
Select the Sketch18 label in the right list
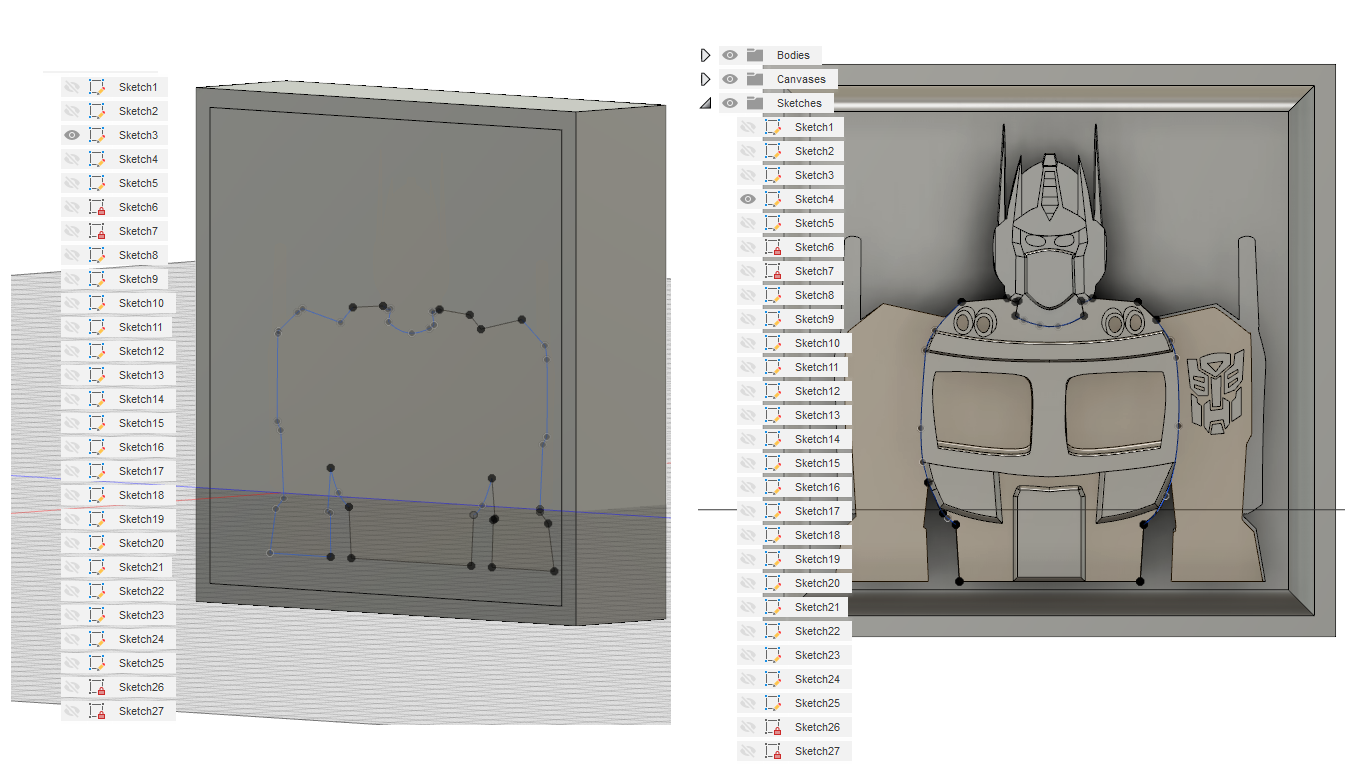(x=817, y=535)
